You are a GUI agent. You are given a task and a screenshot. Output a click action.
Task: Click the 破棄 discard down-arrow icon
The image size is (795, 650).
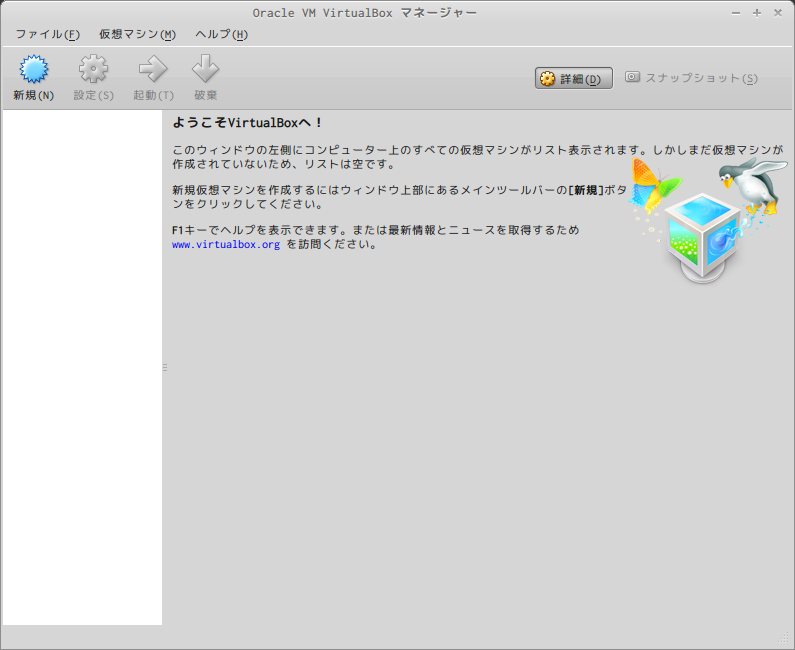tap(205, 69)
